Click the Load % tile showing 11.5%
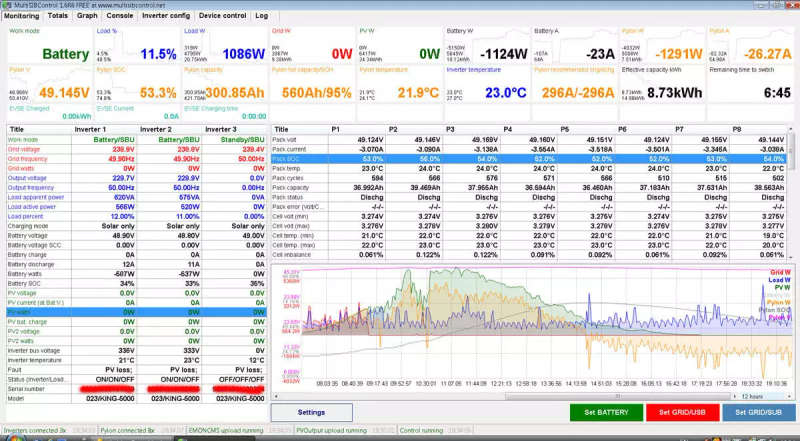Screen dimensions: 800x441 pos(137,45)
